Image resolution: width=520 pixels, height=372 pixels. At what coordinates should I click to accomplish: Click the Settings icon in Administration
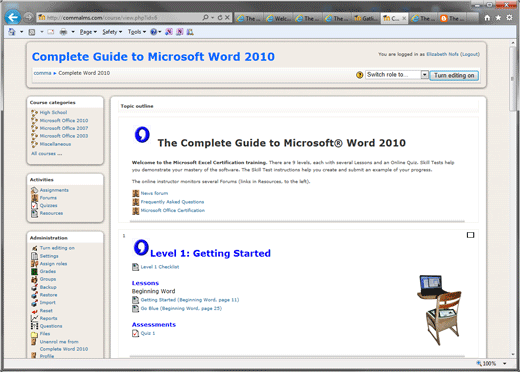34,256
